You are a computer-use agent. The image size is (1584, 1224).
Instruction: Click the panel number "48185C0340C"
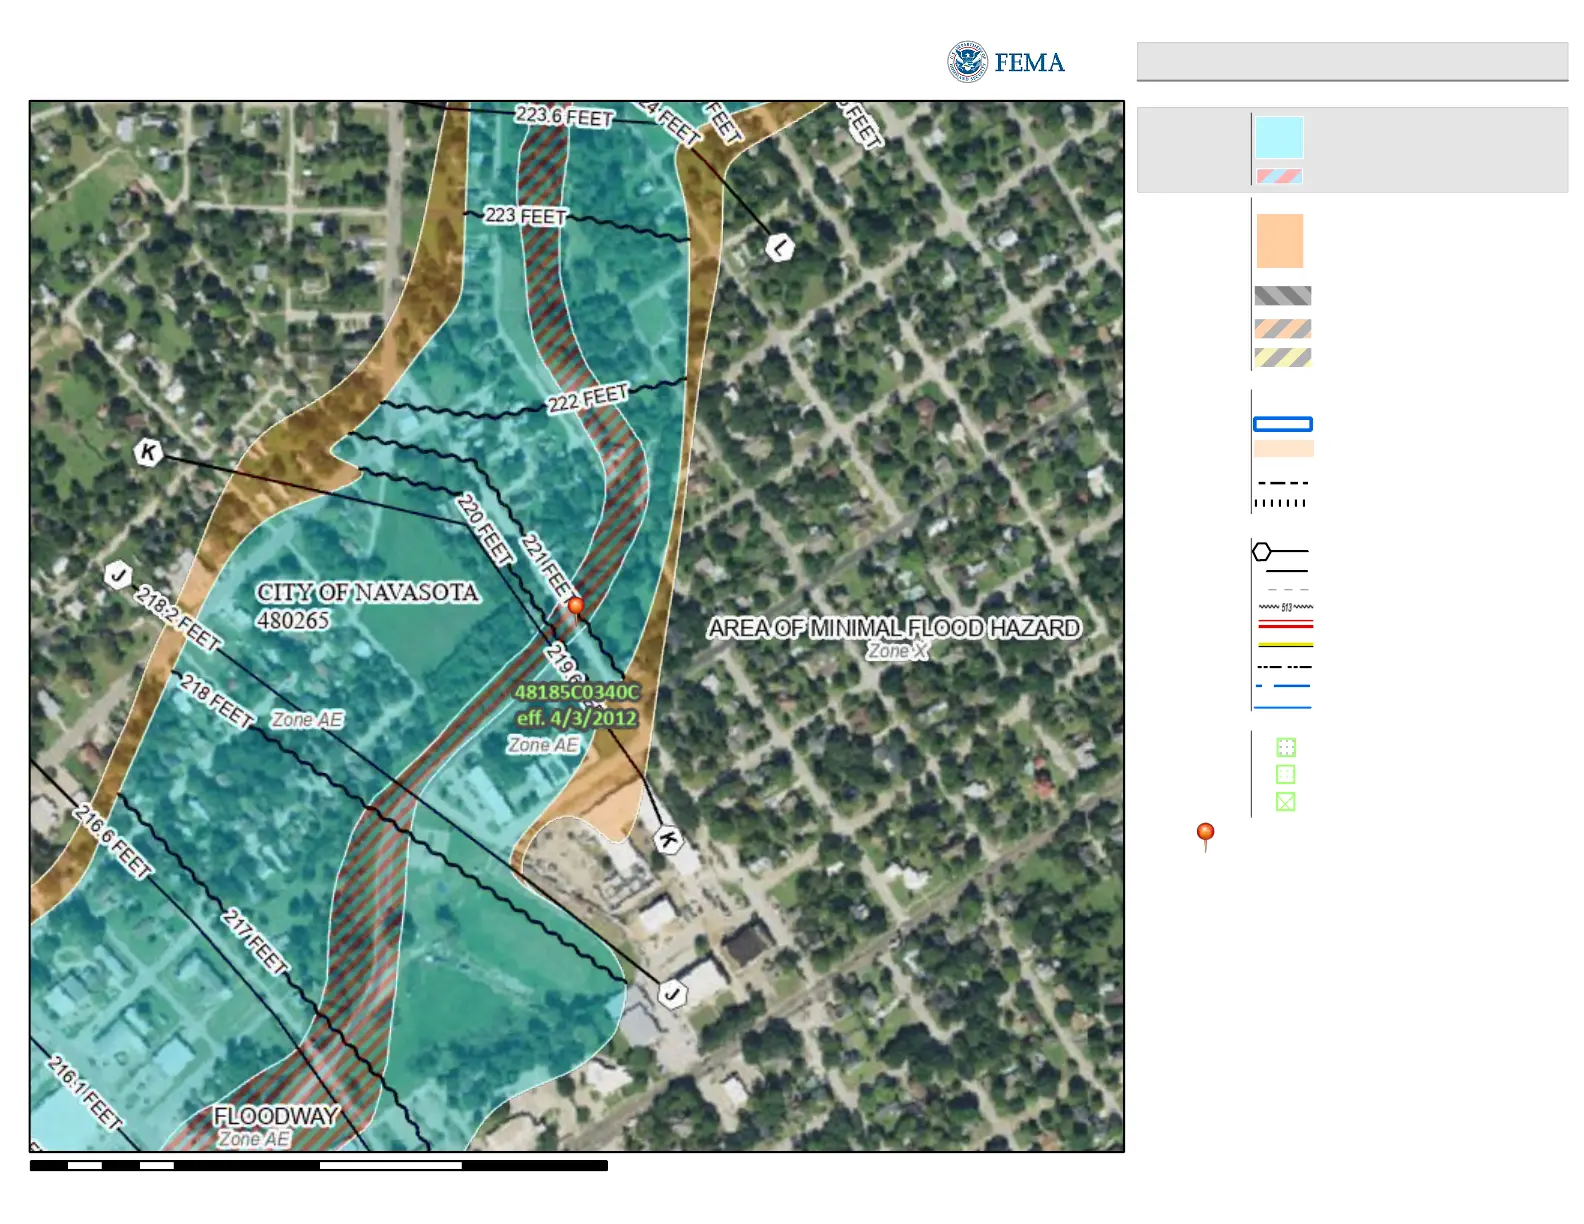pyautogui.click(x=576, y=691)
